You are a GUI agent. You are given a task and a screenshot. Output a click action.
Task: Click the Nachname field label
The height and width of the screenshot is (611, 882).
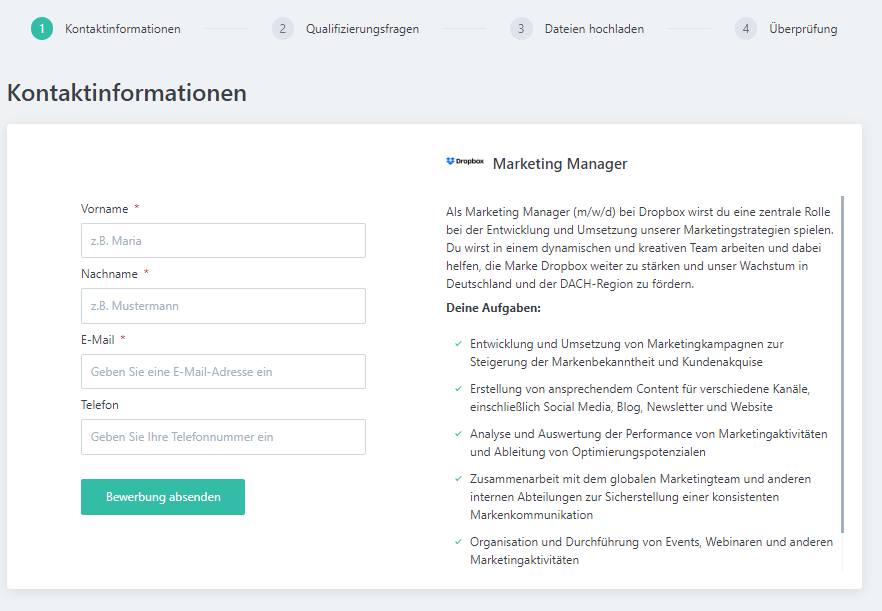[x=109, y=274]
